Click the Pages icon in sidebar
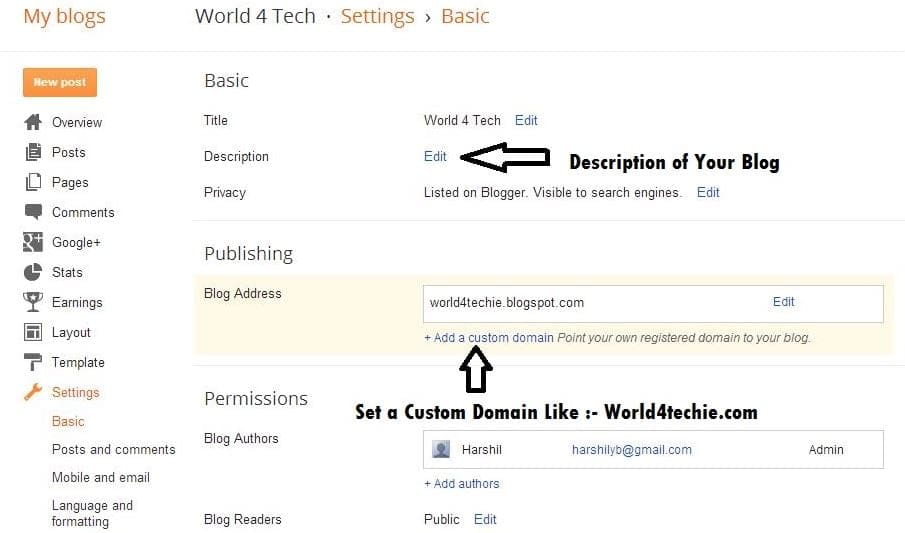This screenshot has width=905, height=533. tap(33, 182)
